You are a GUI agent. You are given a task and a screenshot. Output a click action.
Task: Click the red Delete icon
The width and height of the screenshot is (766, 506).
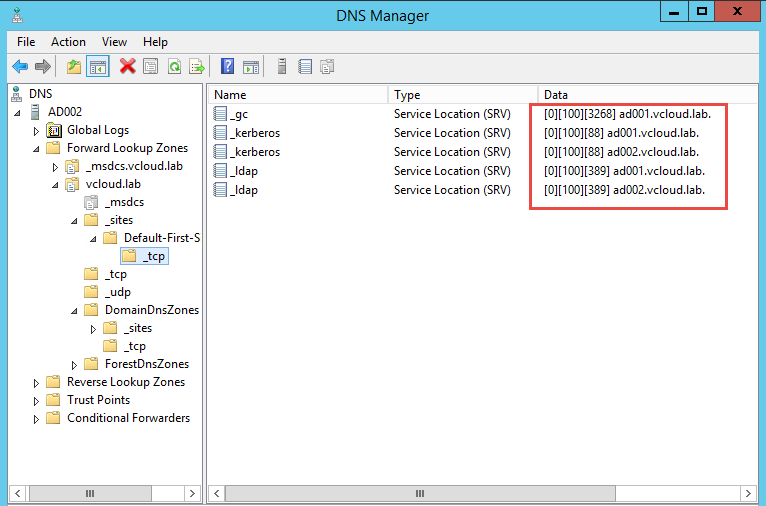coord(128,66)
